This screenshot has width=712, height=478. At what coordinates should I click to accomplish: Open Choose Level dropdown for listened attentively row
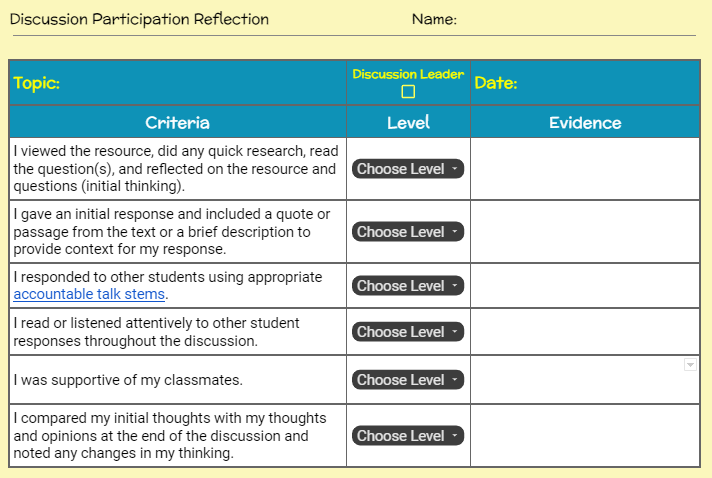(408, 332)
